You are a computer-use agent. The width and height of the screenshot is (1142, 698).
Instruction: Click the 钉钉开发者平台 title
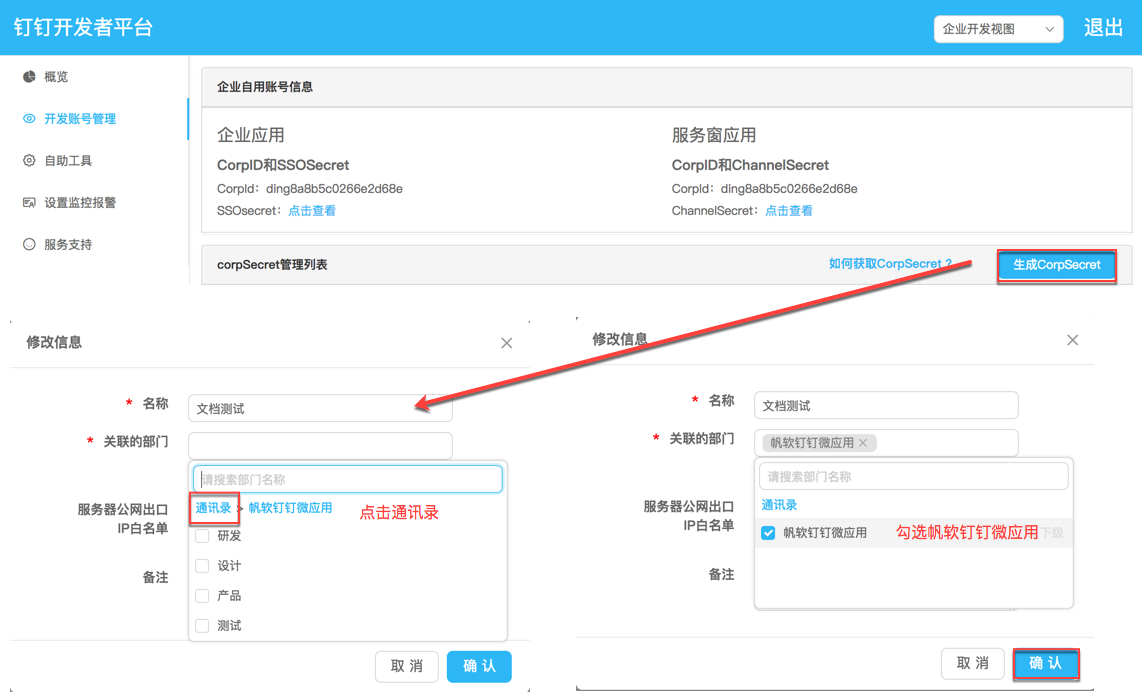(x=84, y=28)
